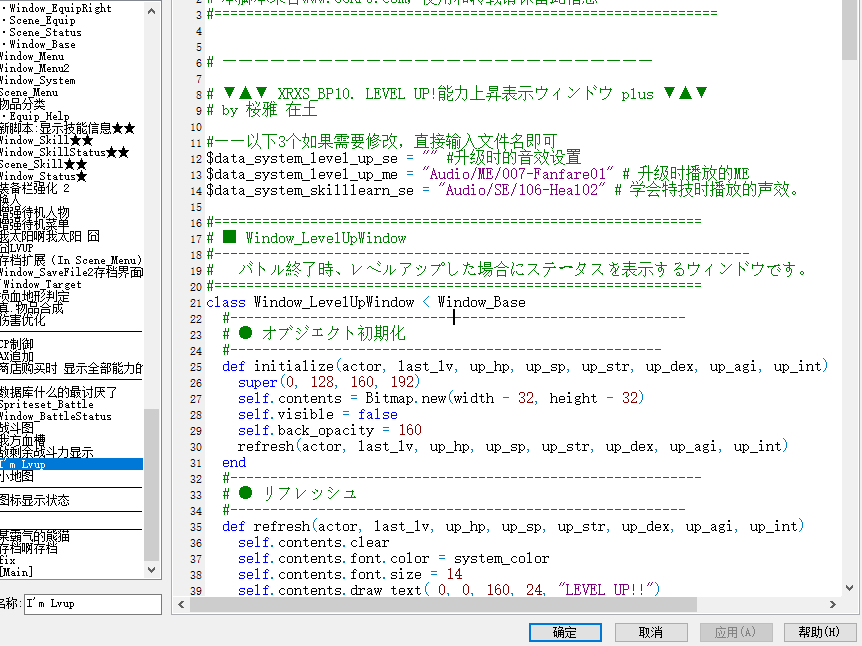862x646 pixels.
Task: Select the 图标显示状态 script
Action: (x=35, y=500)
